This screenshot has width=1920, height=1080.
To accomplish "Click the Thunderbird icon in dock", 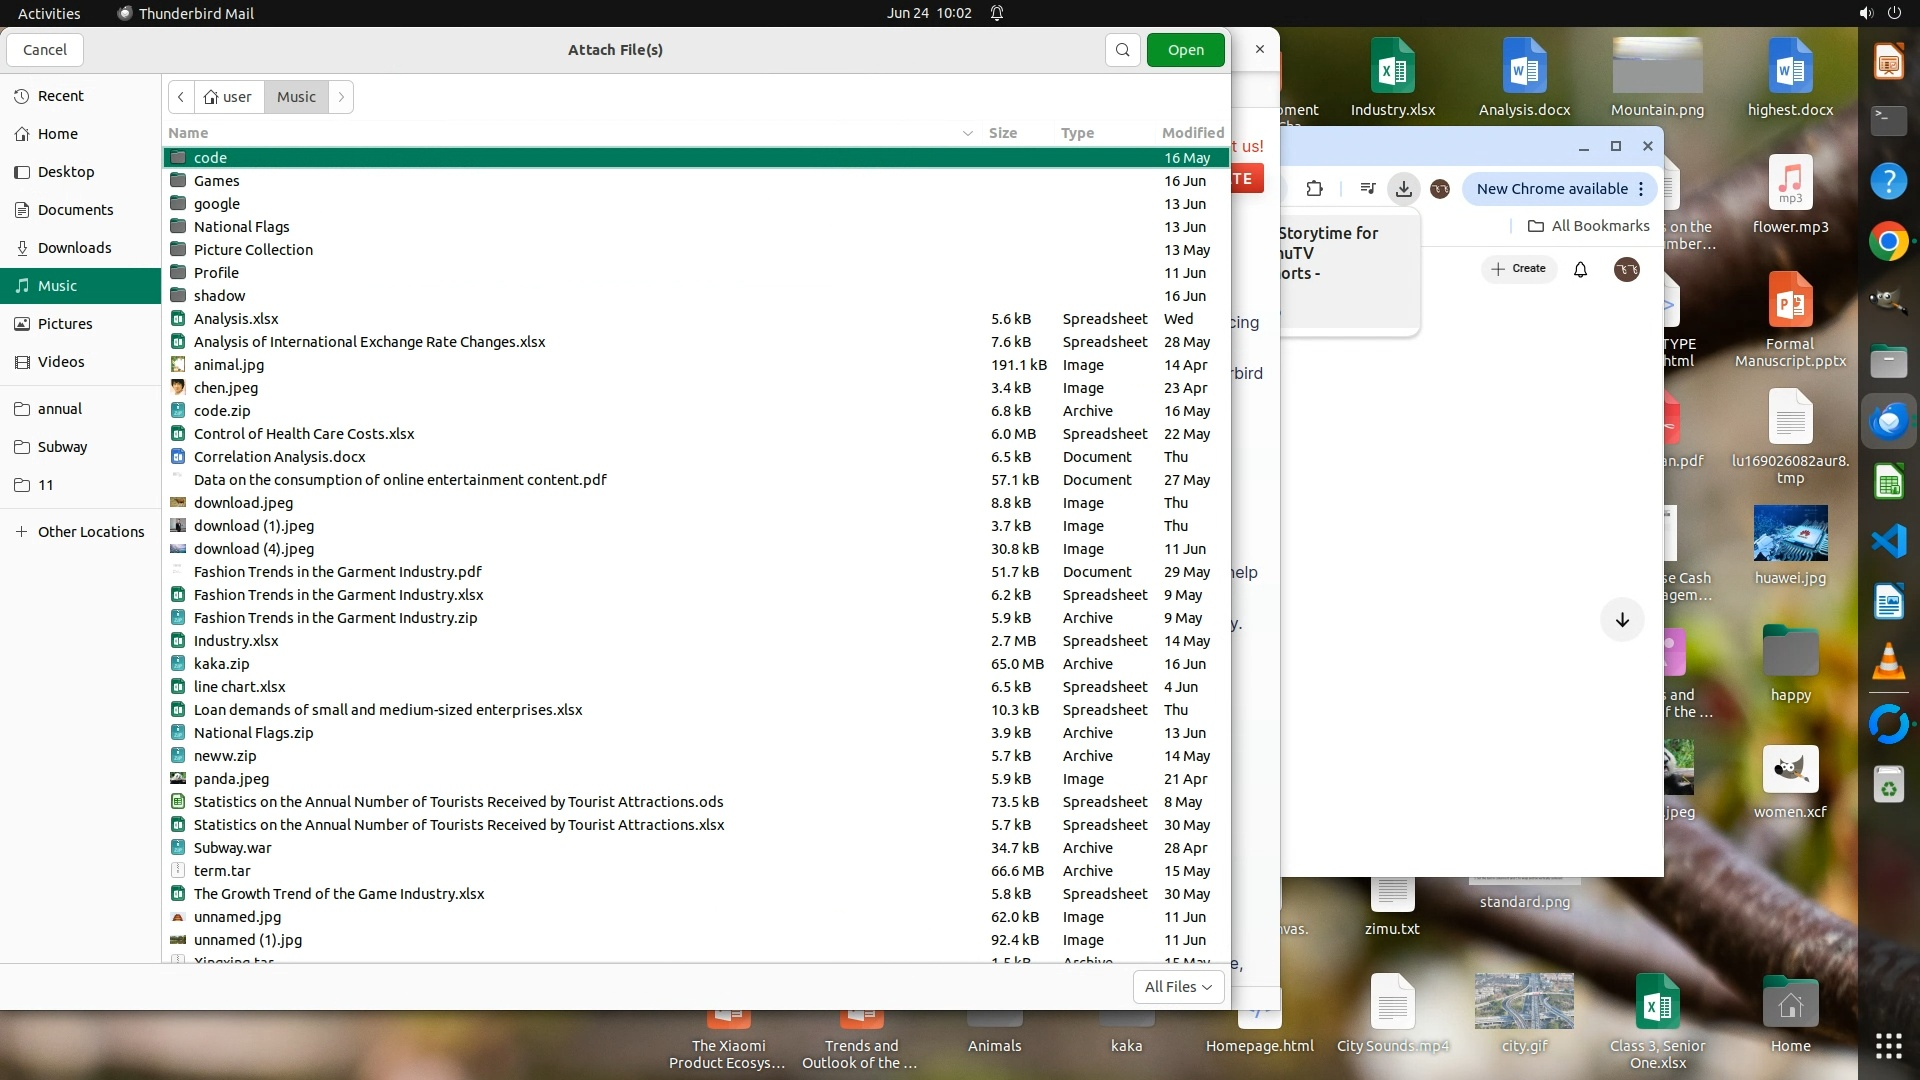I will click(x=1888, y=422).
